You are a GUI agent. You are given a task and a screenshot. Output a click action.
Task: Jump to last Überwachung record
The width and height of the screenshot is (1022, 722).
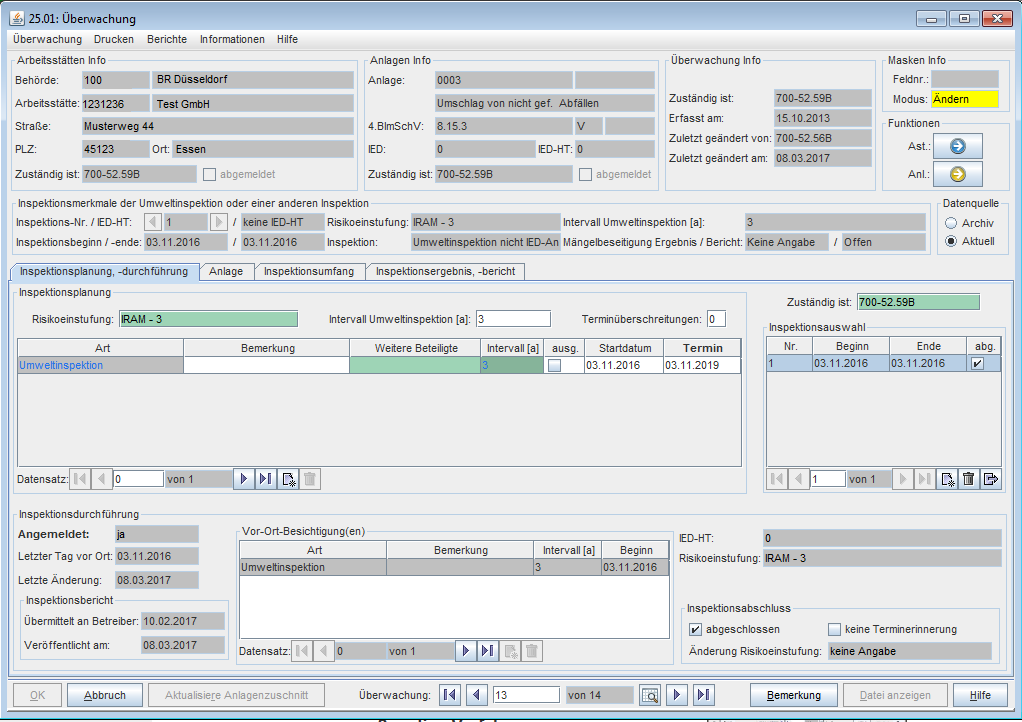[x=703, y=695]
